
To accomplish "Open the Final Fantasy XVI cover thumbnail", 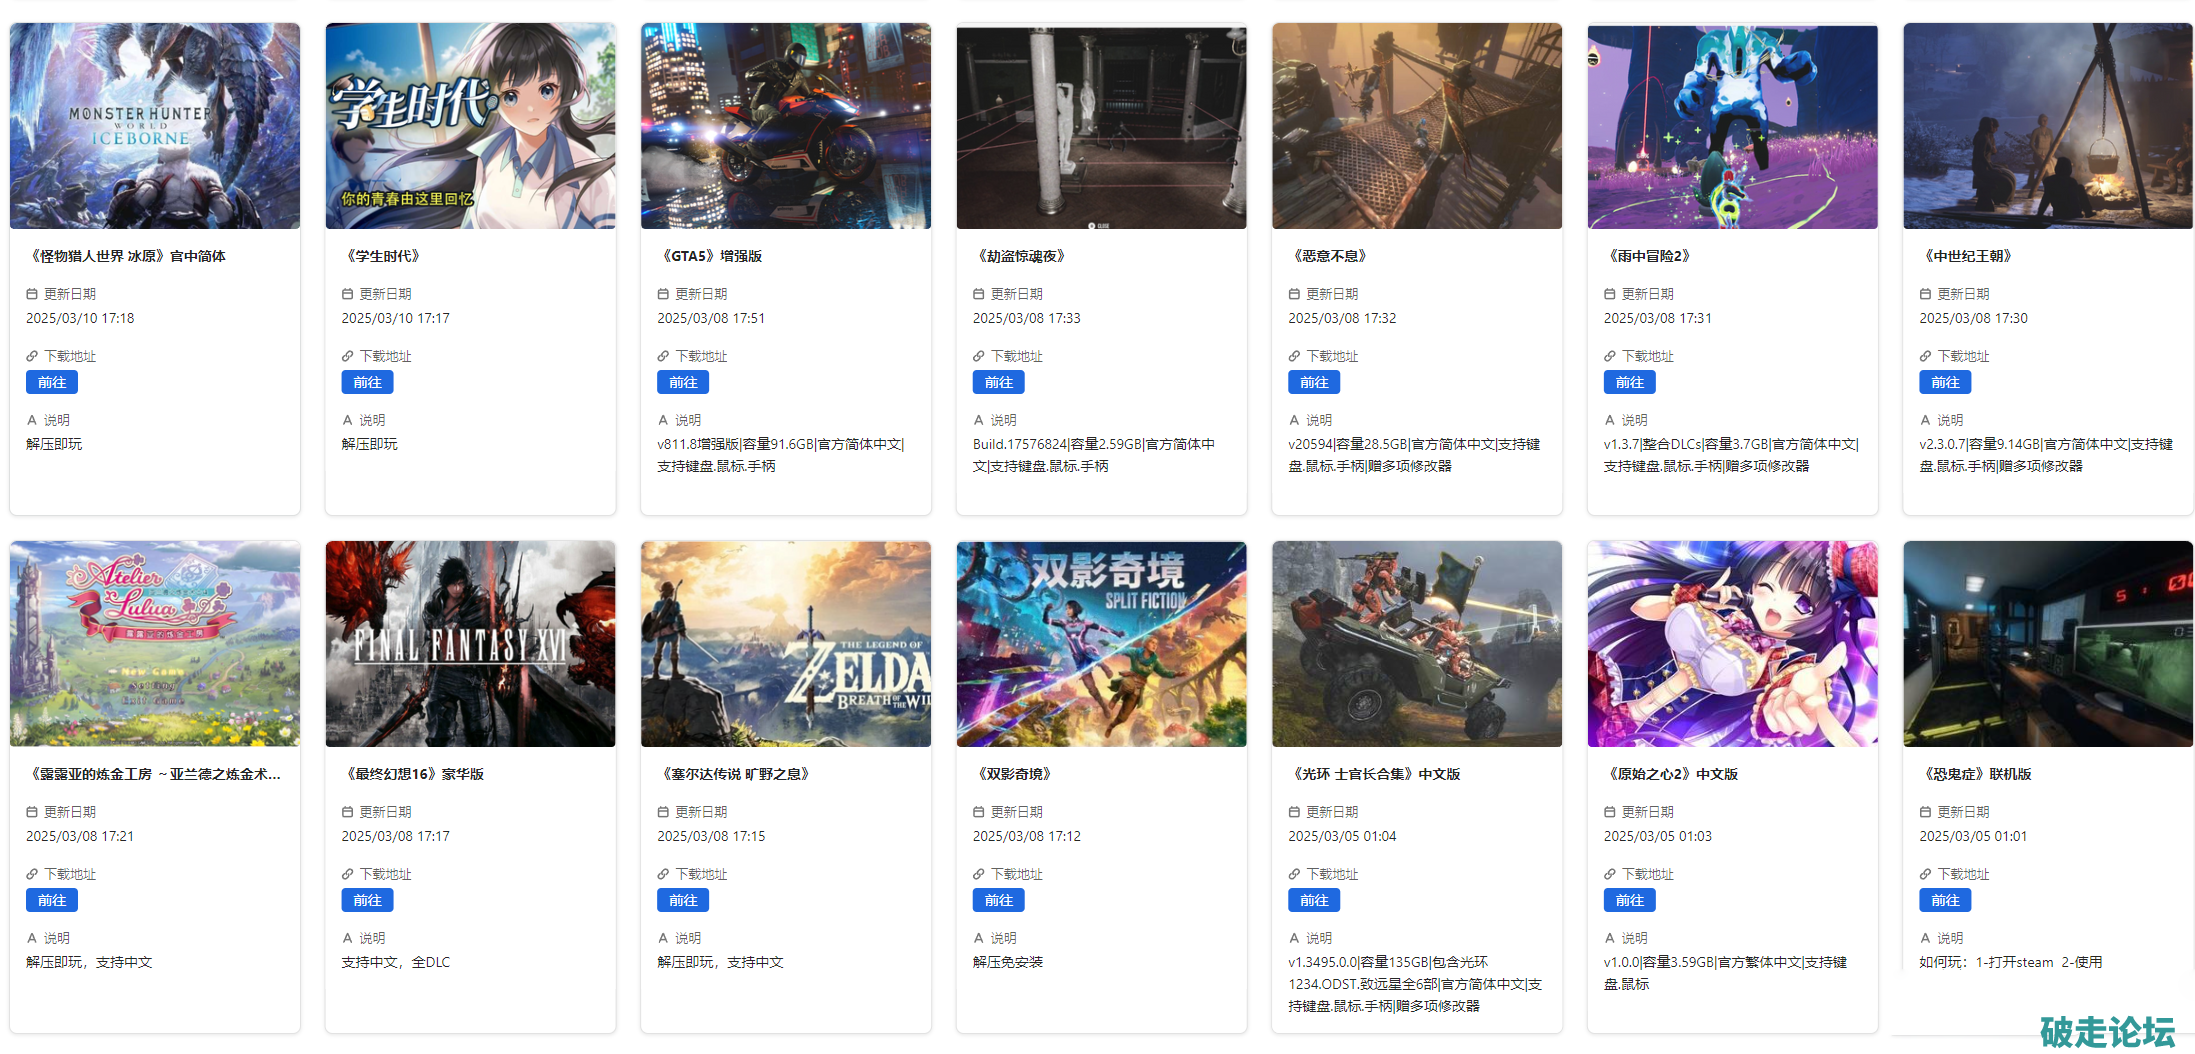I will point(470,644).
